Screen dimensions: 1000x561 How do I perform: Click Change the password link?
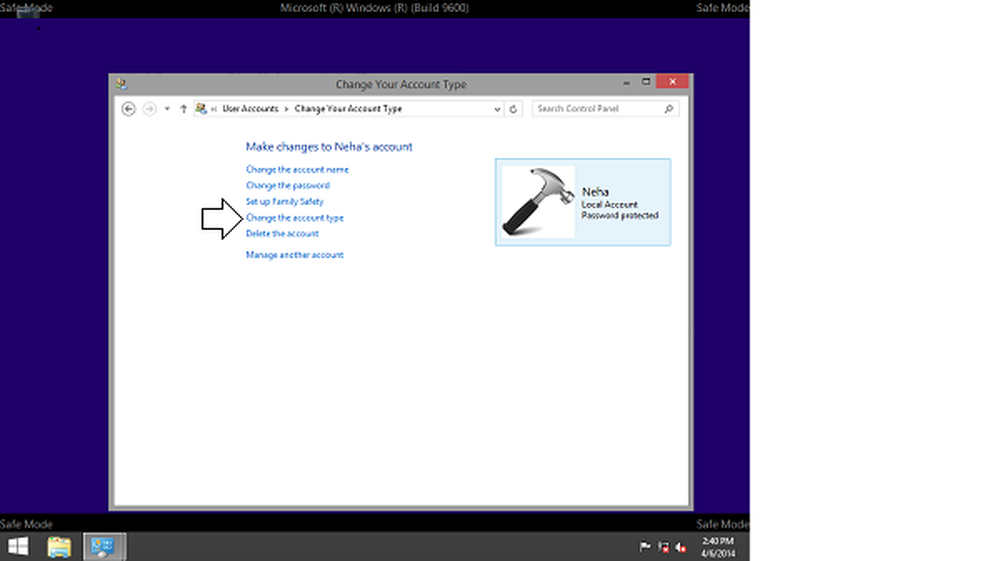pos(287,186)
